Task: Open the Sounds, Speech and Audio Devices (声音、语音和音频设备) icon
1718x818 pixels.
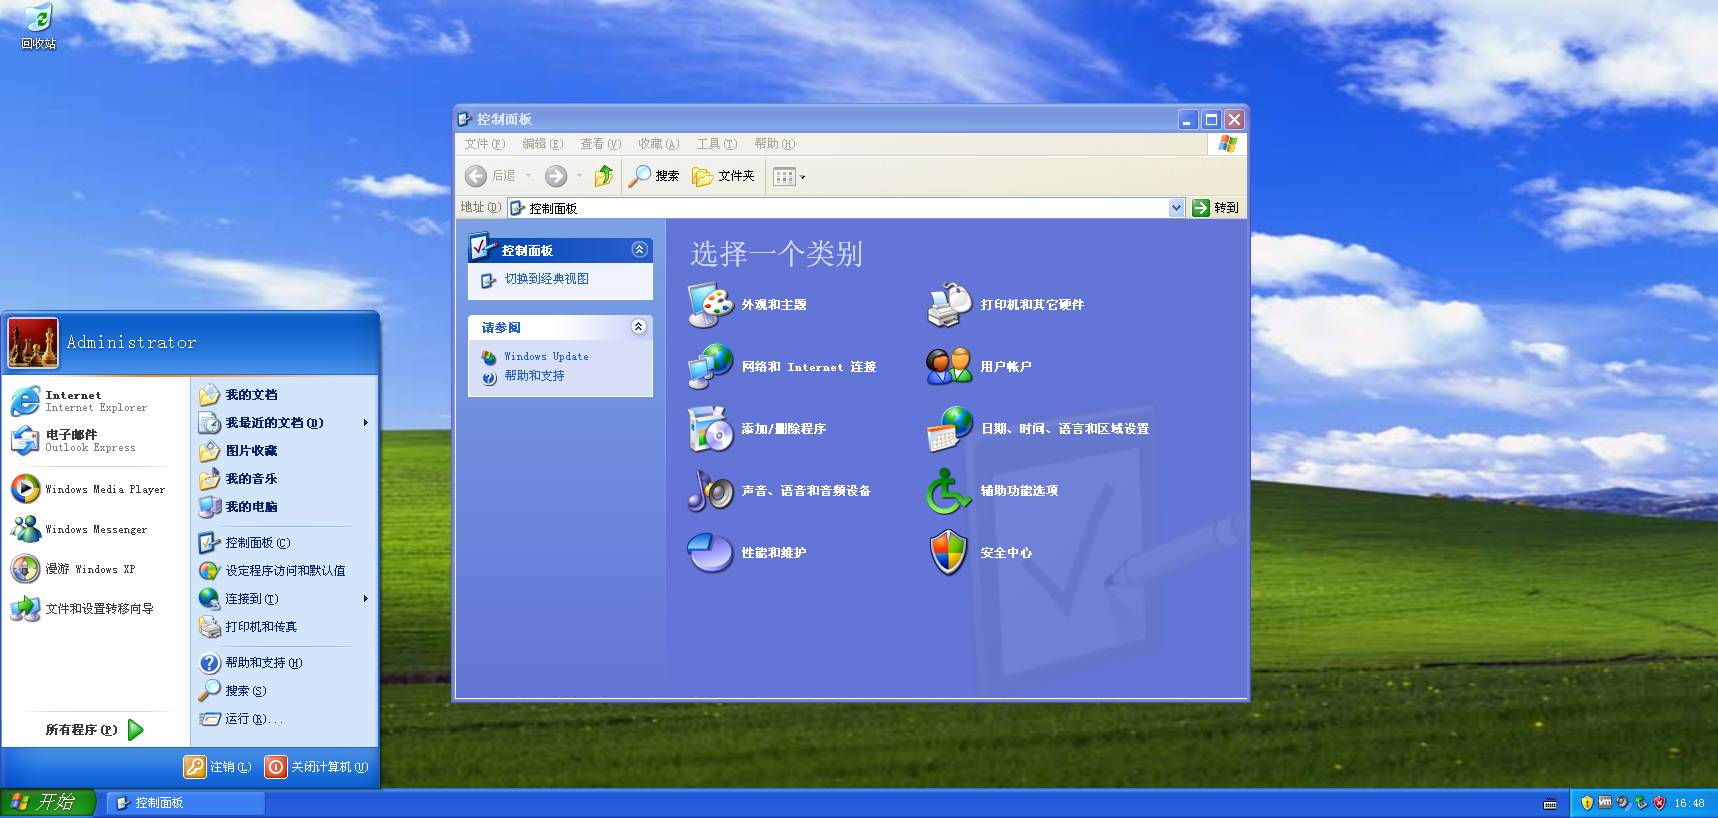Action: coord(711,491)
